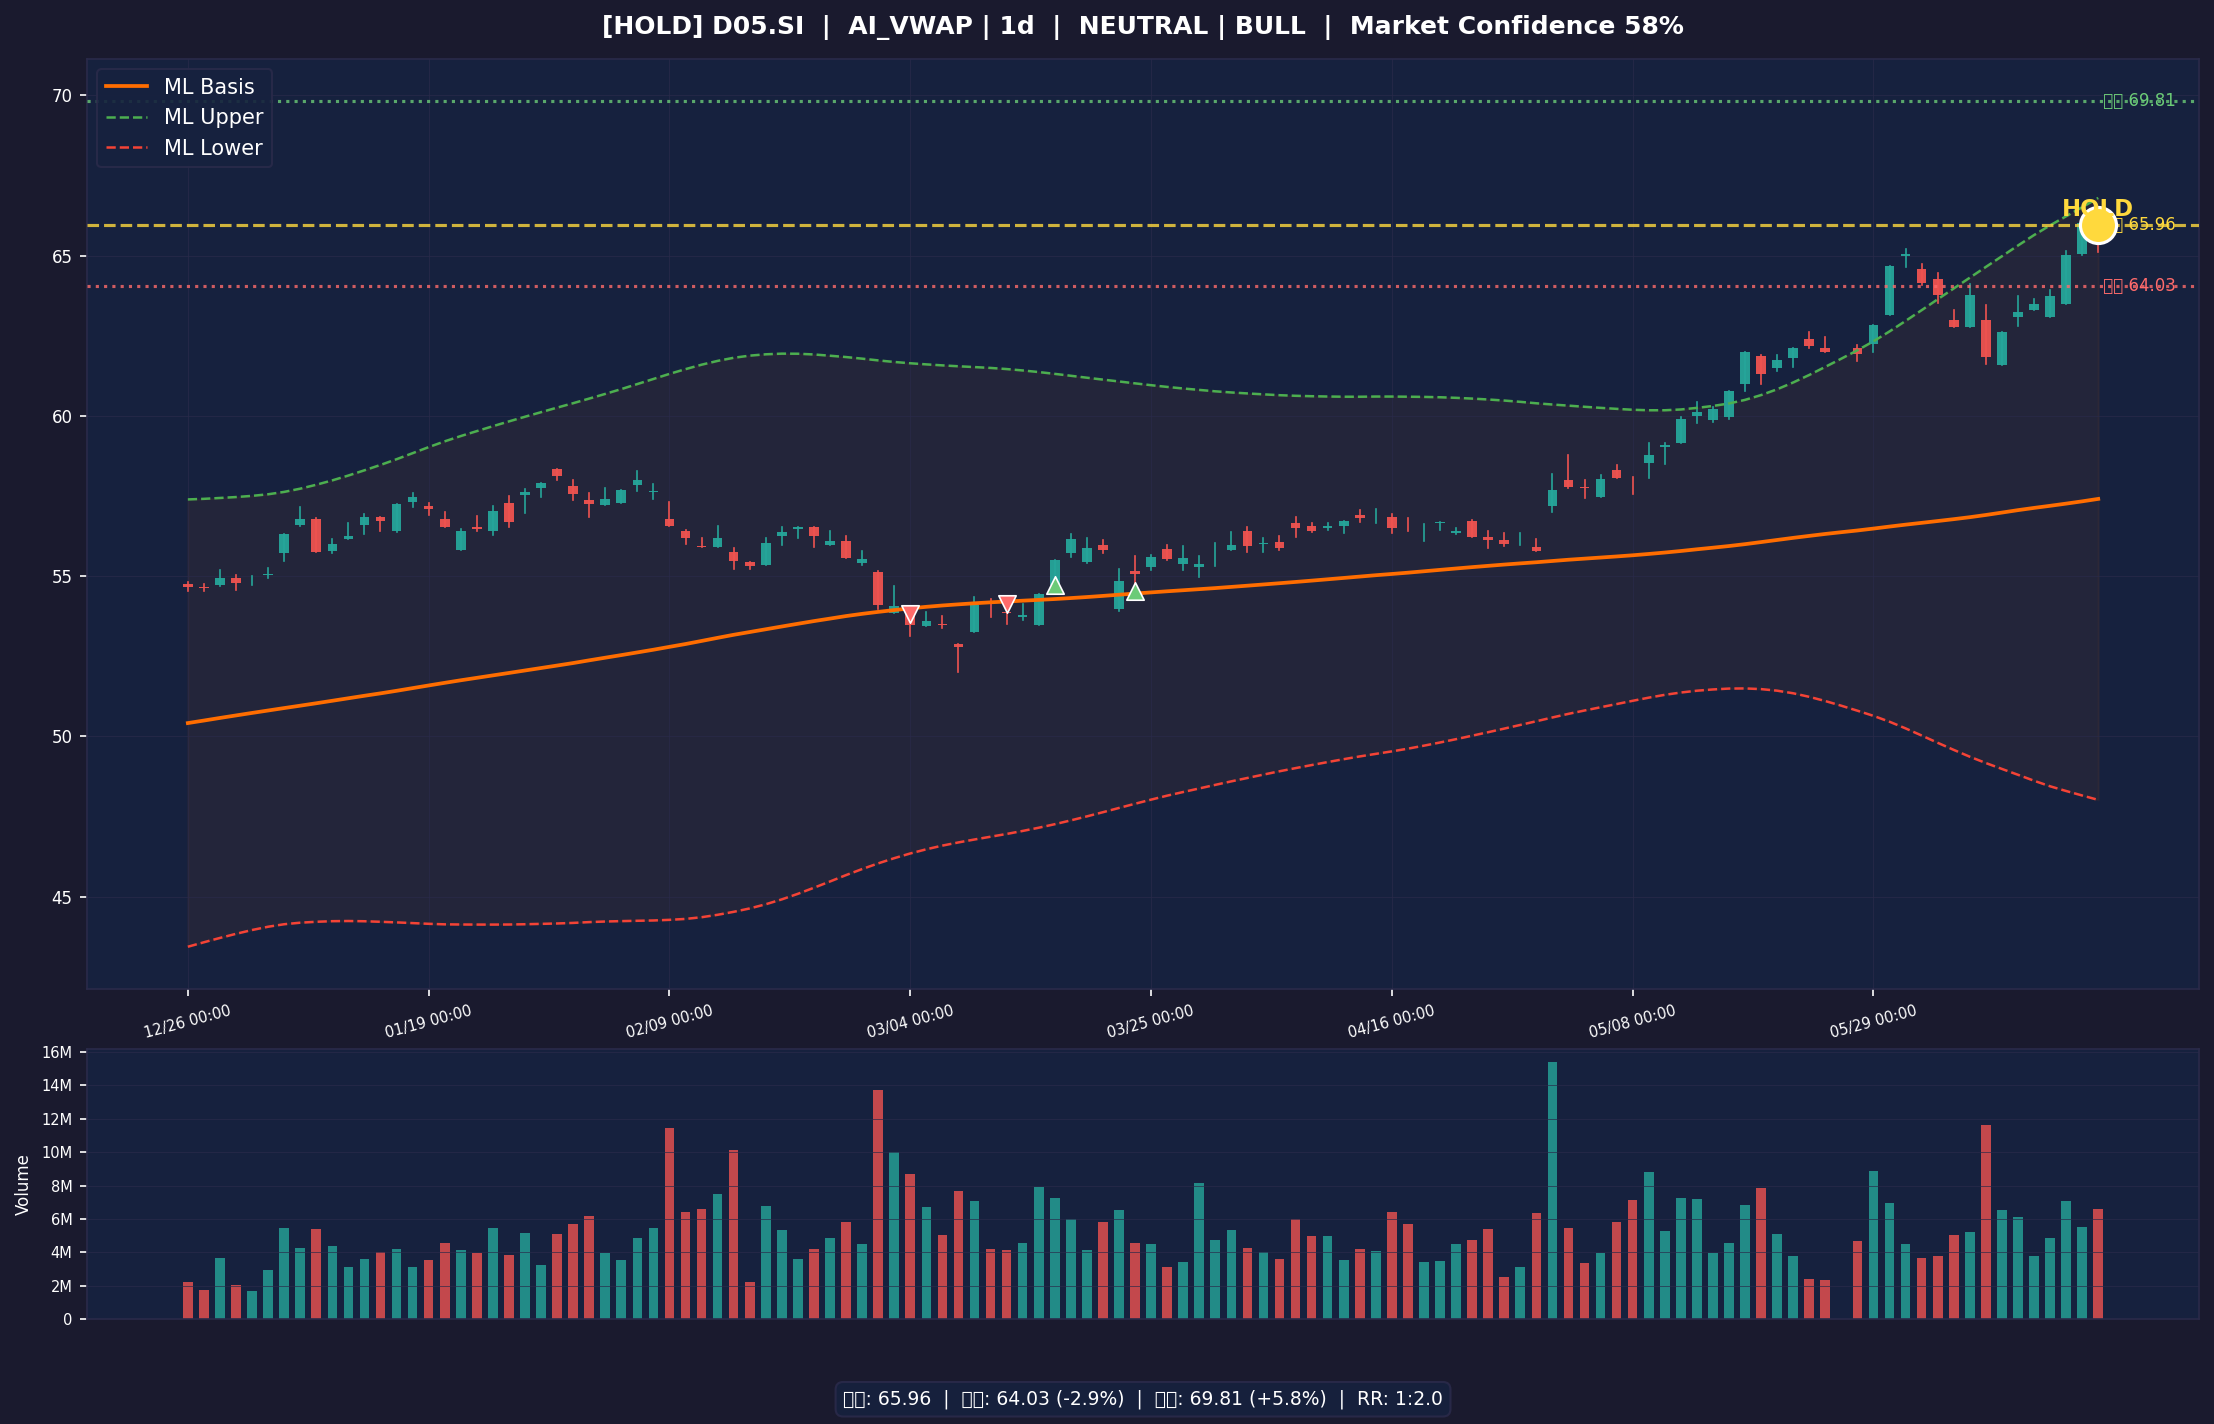2214x1424 pixels.
Task: Click the vertical Volume axis title
Action: 23,1185
